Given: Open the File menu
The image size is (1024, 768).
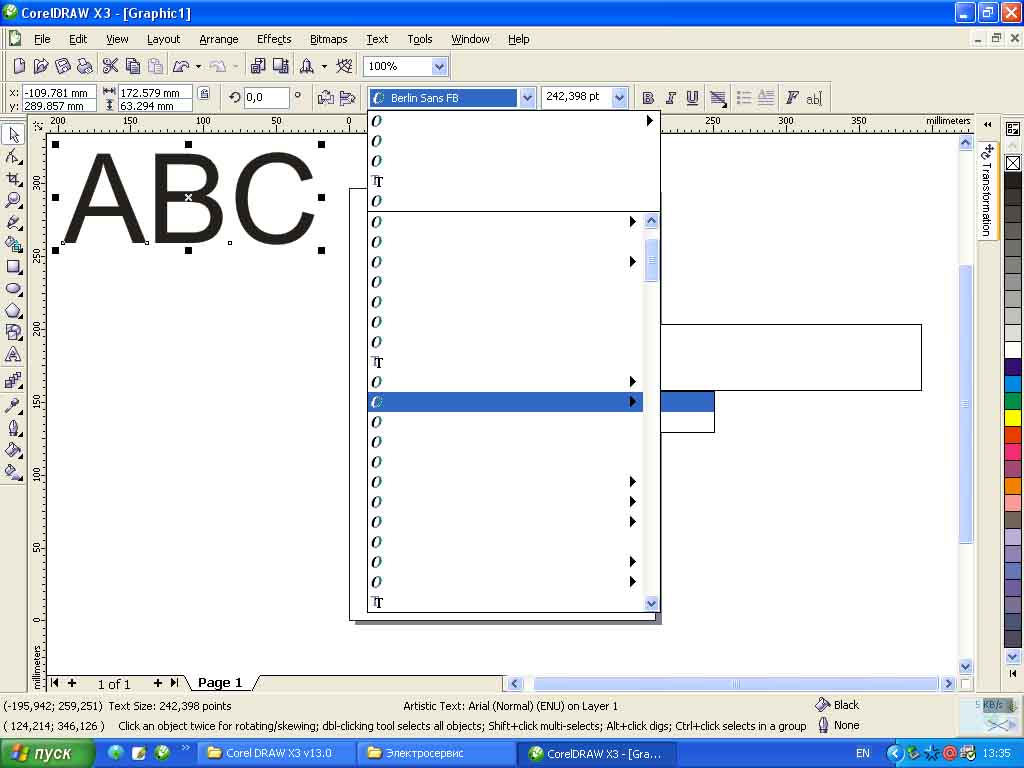Looking at the screenshot, I should (x=42, y=39).
